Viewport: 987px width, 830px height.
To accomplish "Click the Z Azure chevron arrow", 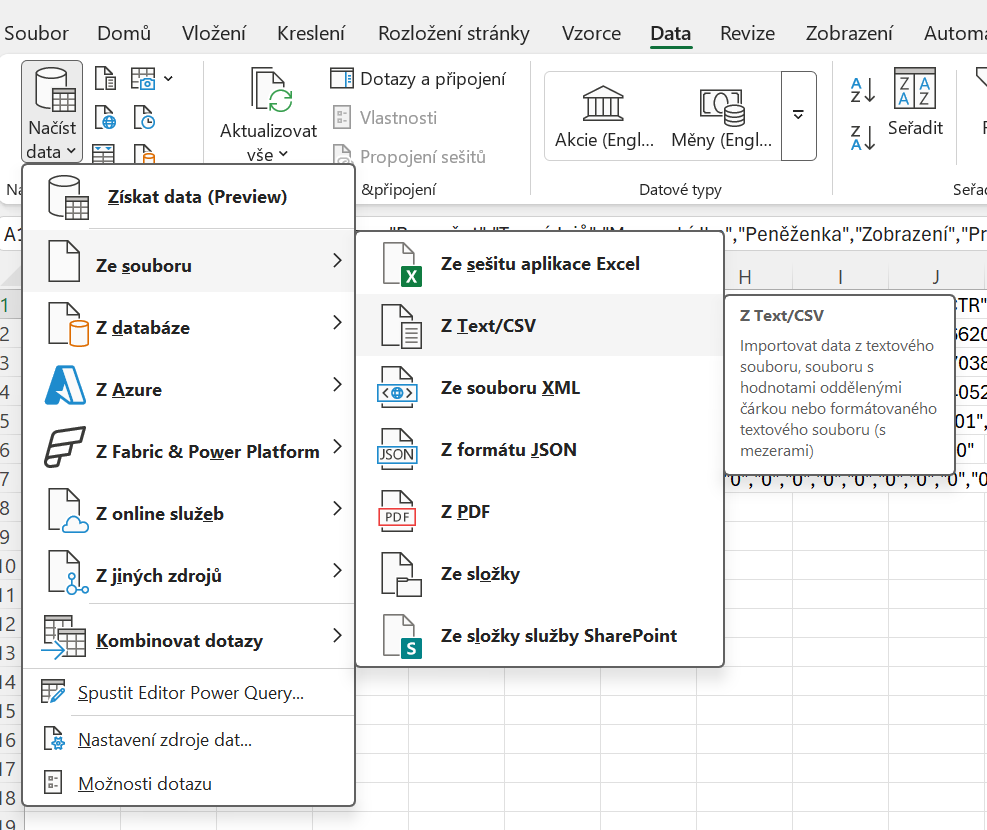I will 337,384.
